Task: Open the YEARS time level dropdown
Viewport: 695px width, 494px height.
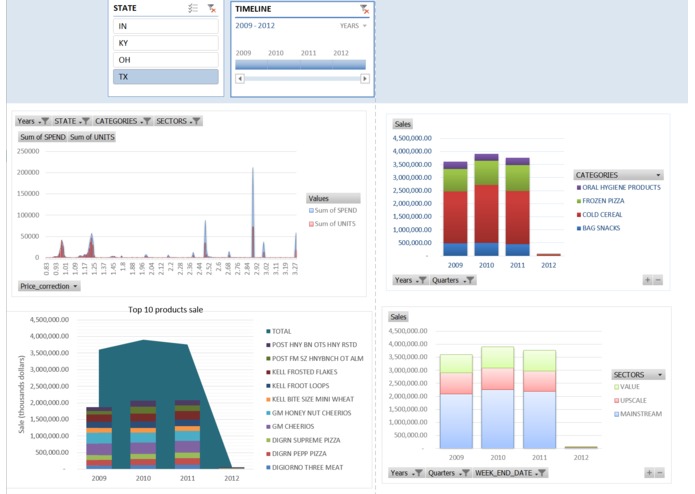Action: click(353, 26)
